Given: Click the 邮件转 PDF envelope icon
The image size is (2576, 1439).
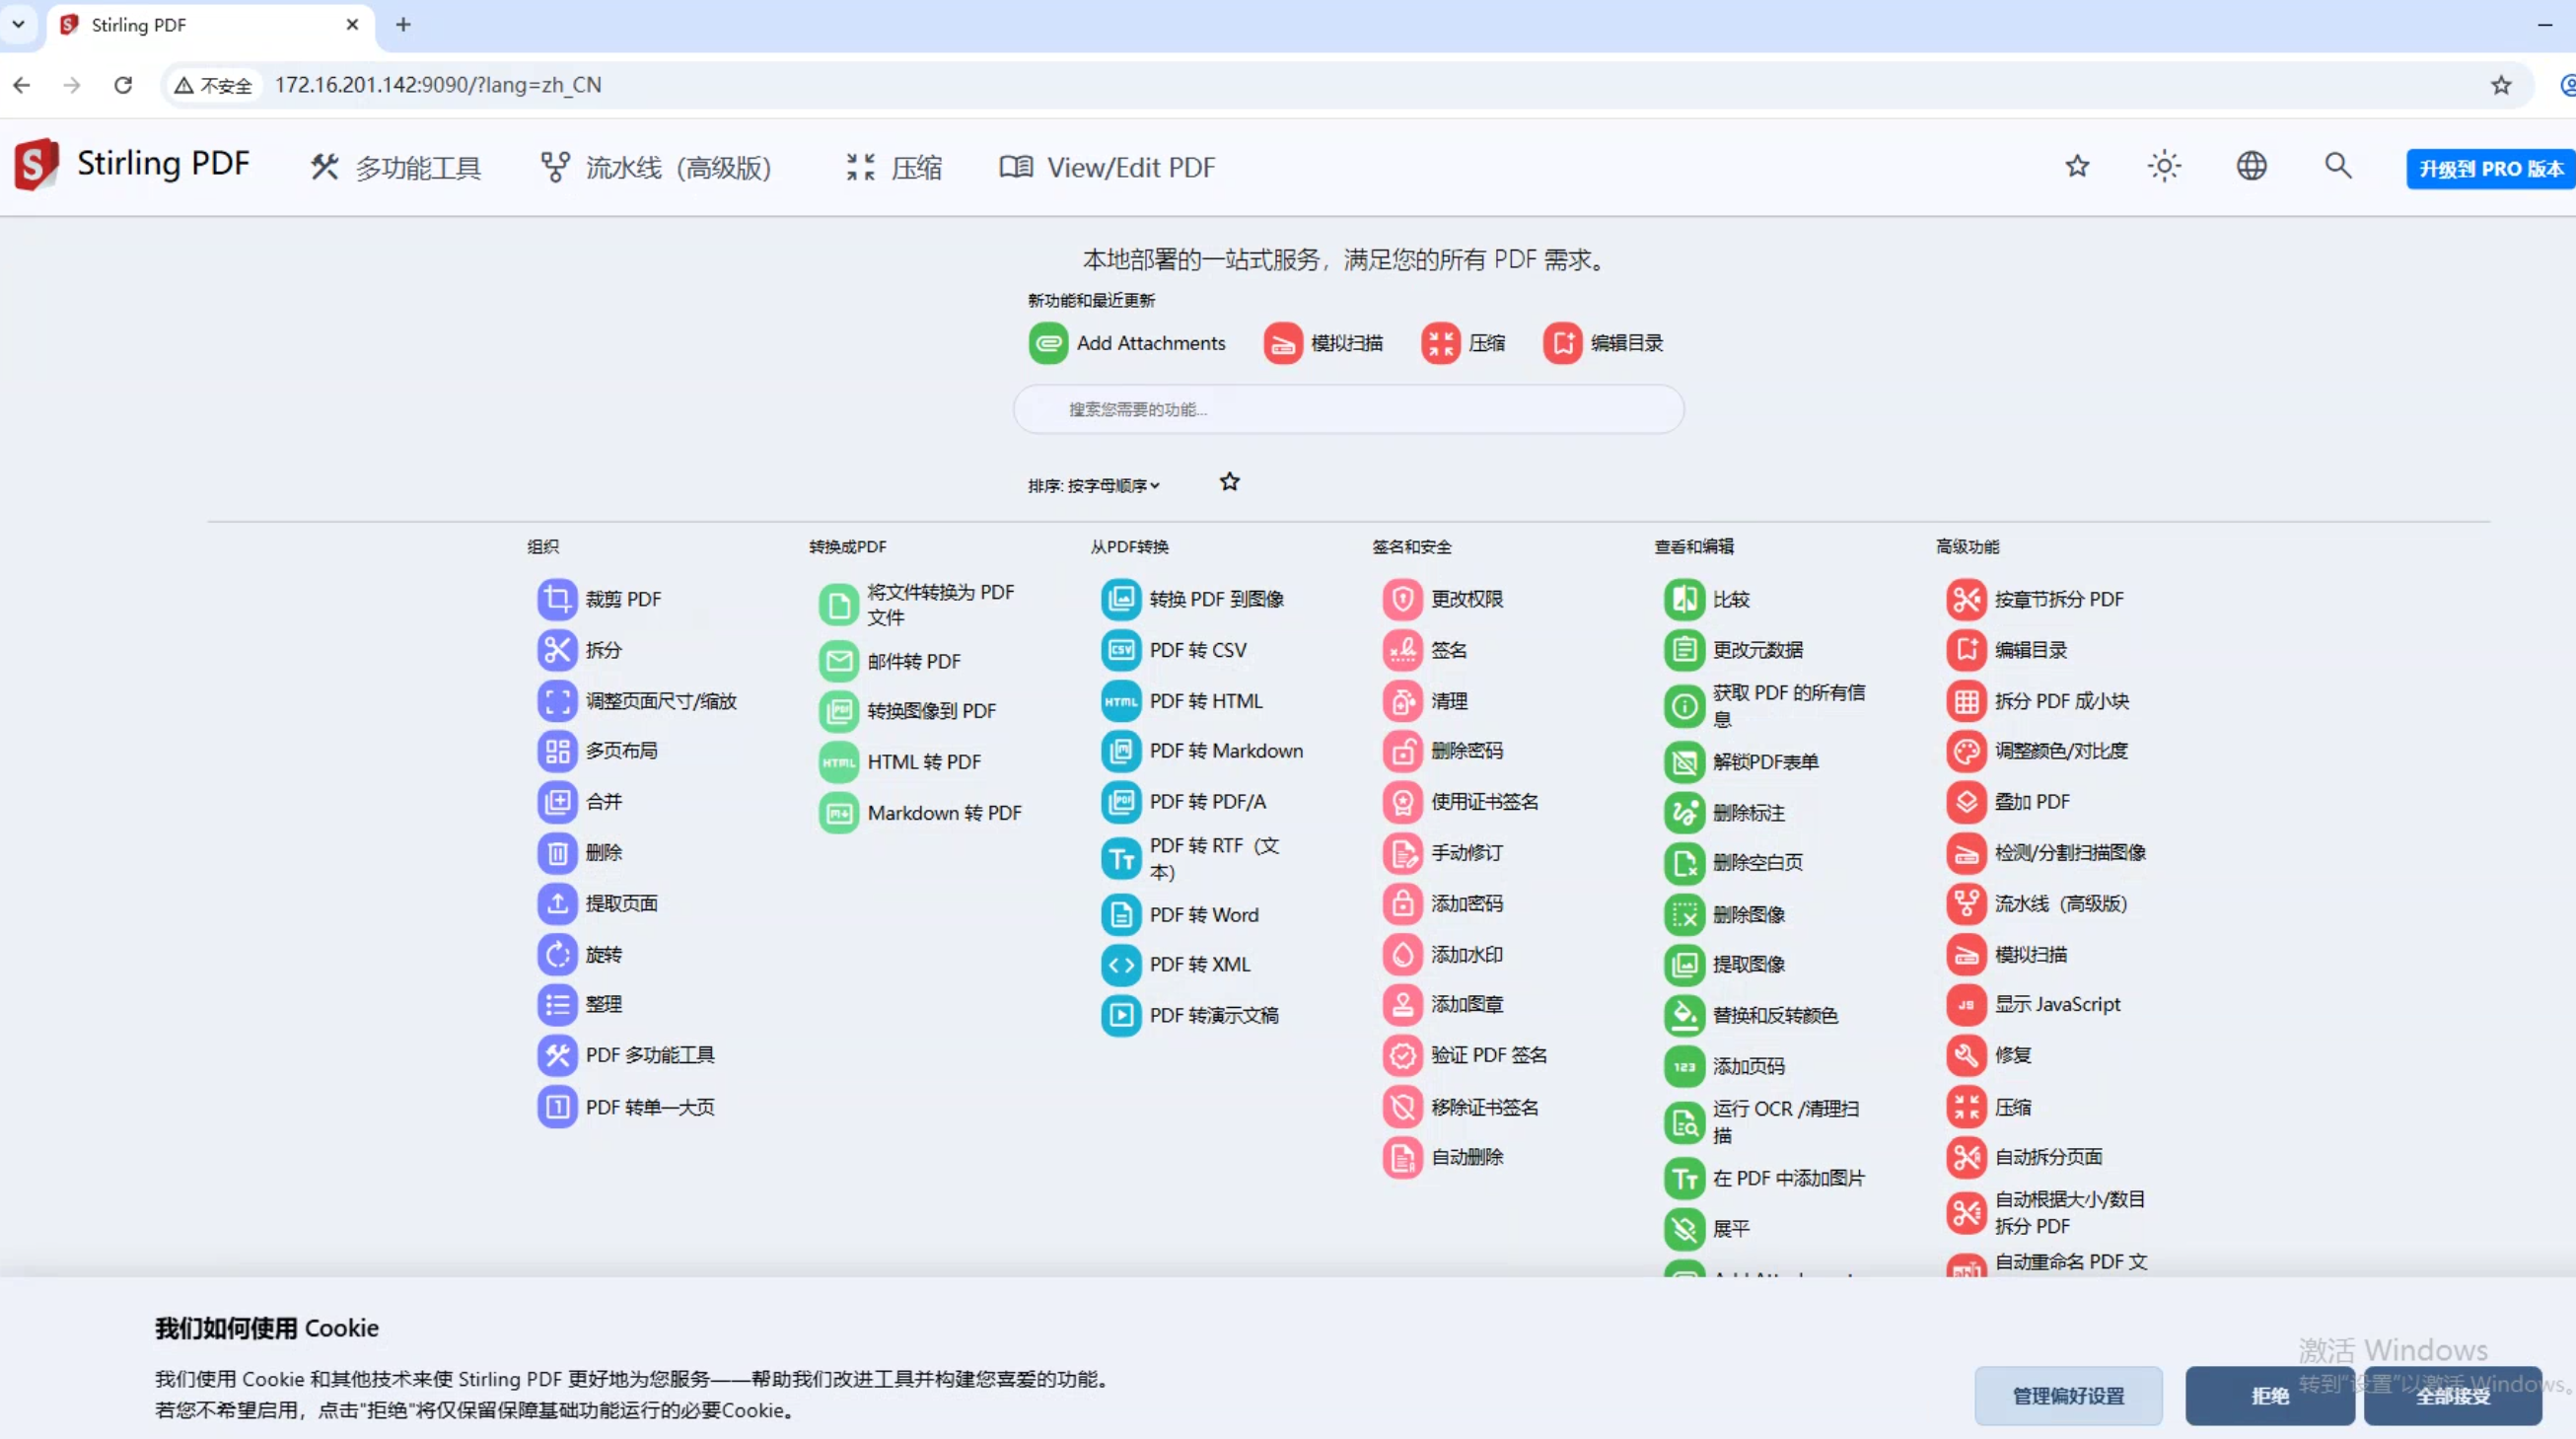Looking at the screenshot, I should coord(839,661).
